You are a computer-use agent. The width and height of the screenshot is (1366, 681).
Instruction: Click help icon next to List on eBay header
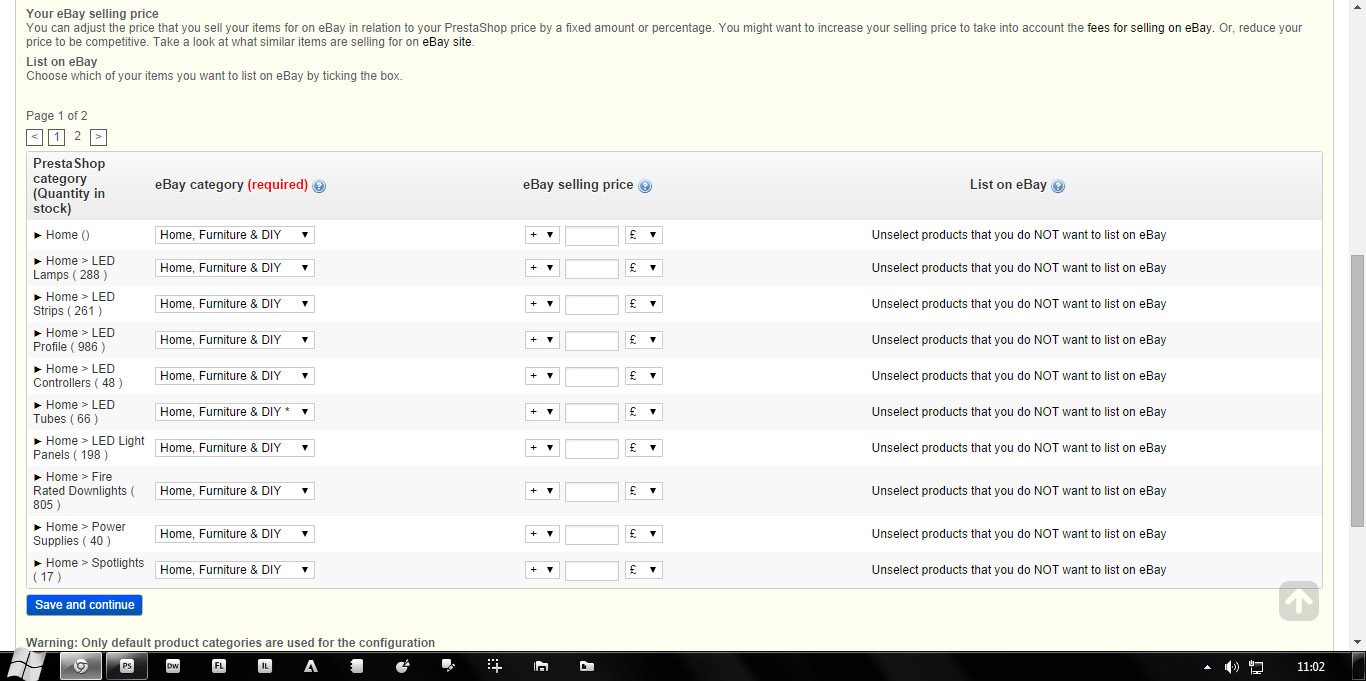coord(1058,186)
